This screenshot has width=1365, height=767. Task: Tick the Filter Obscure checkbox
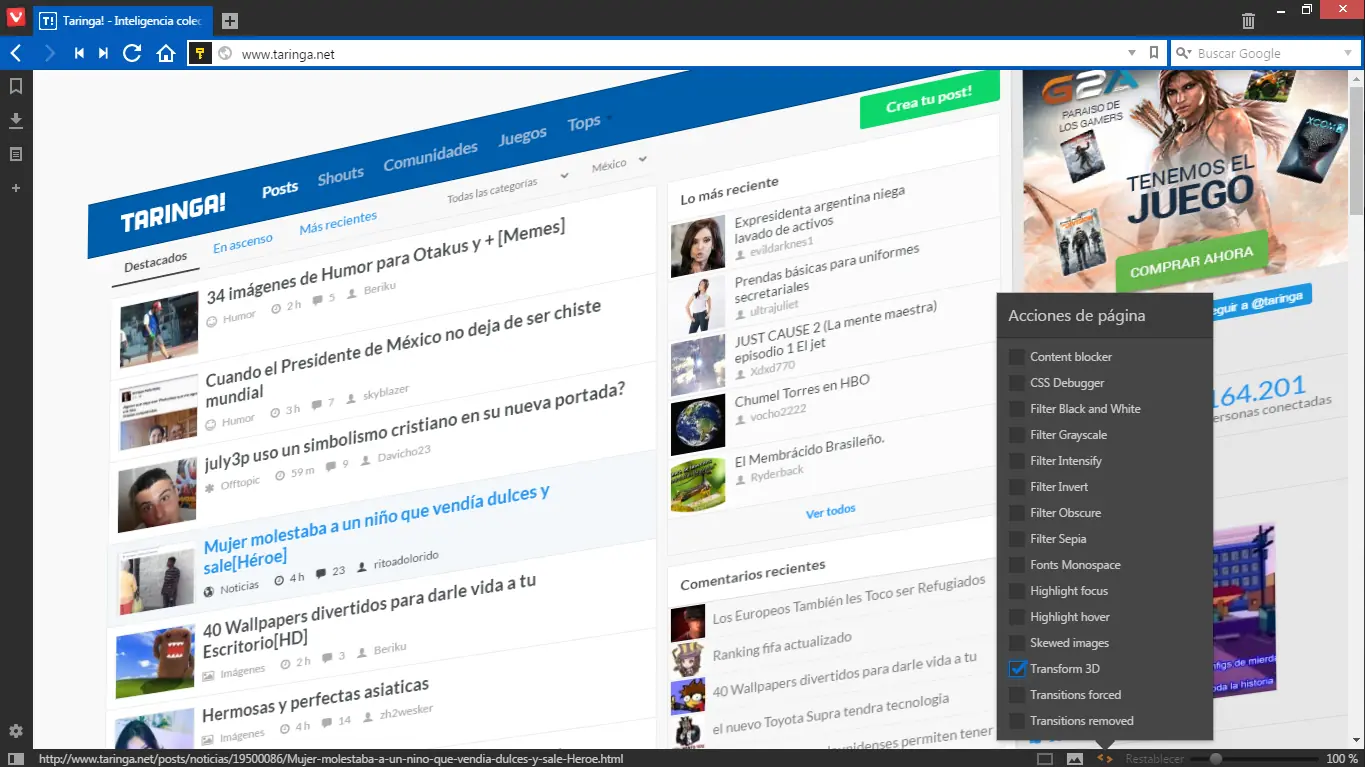tap(1017, 513)
